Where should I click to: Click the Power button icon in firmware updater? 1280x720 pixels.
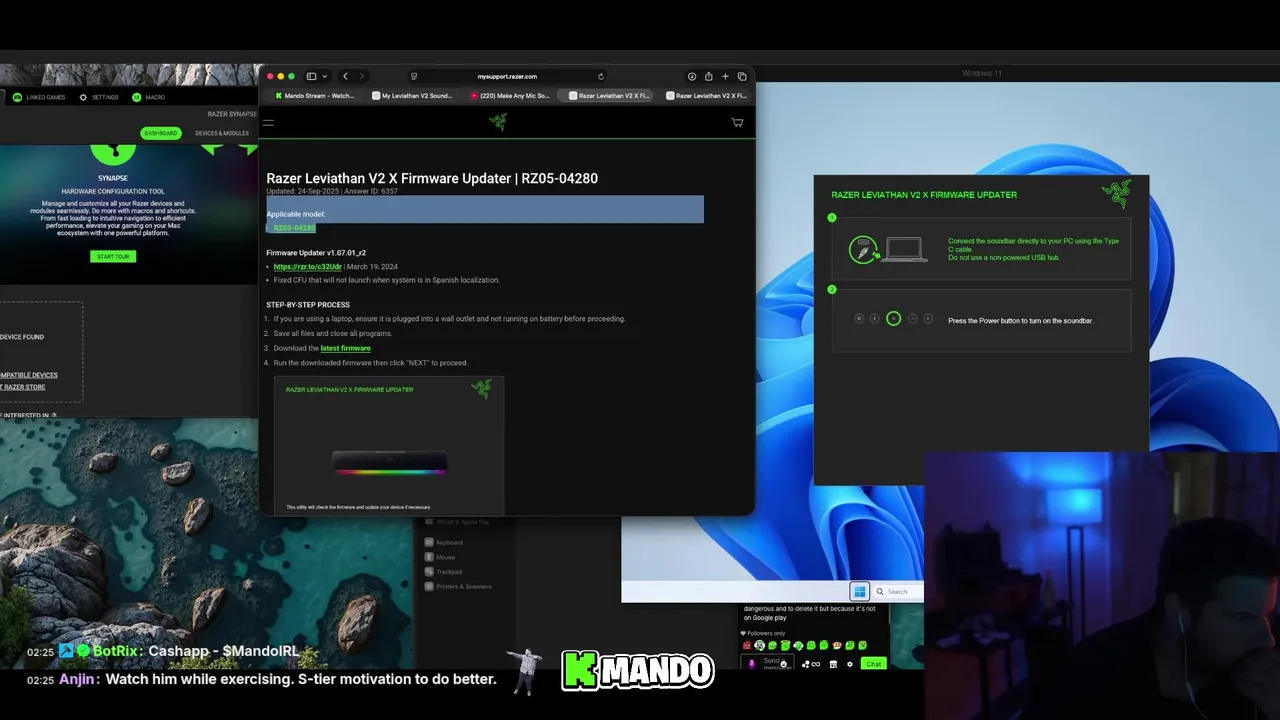click(x=893, y=319)
